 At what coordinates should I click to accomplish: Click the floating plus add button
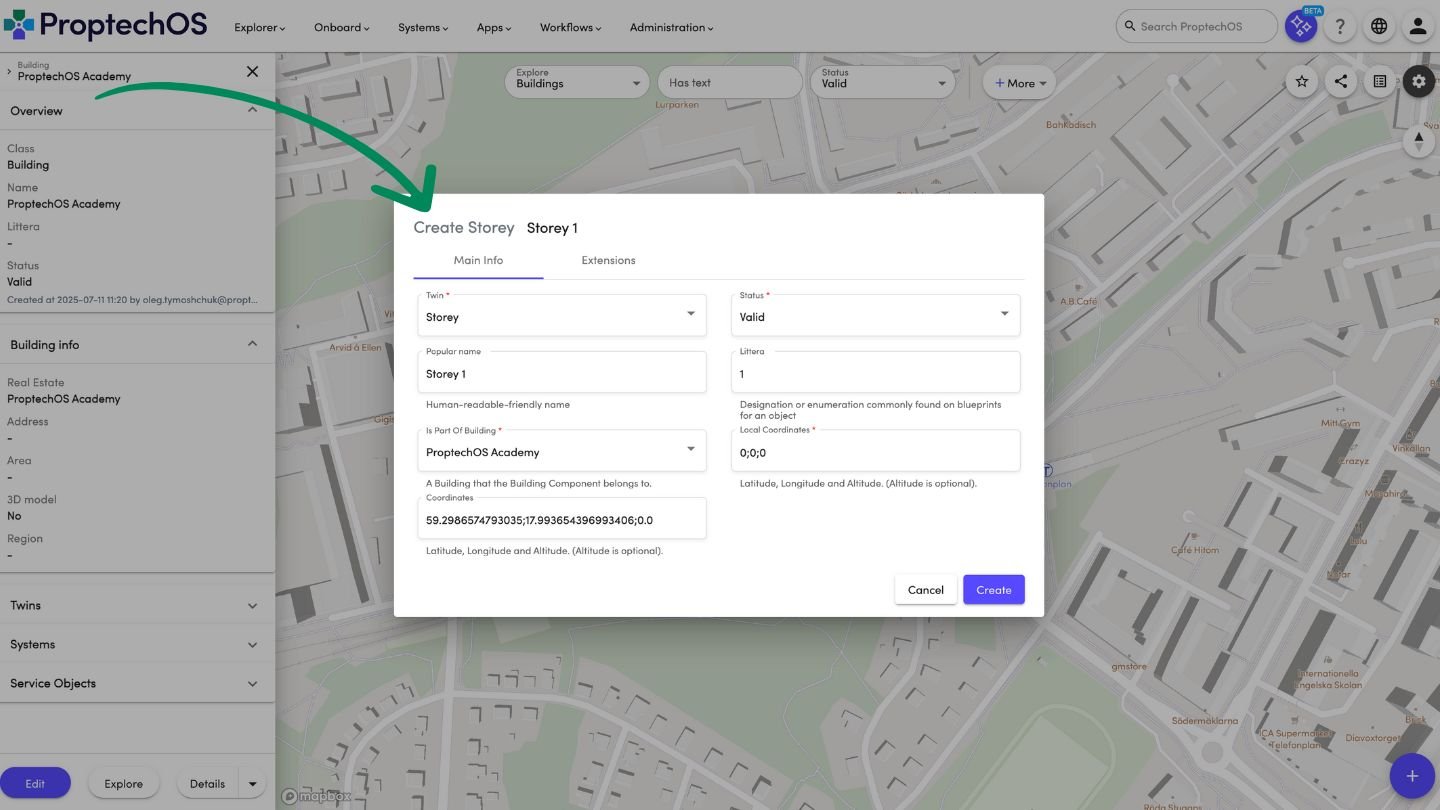1412,776
